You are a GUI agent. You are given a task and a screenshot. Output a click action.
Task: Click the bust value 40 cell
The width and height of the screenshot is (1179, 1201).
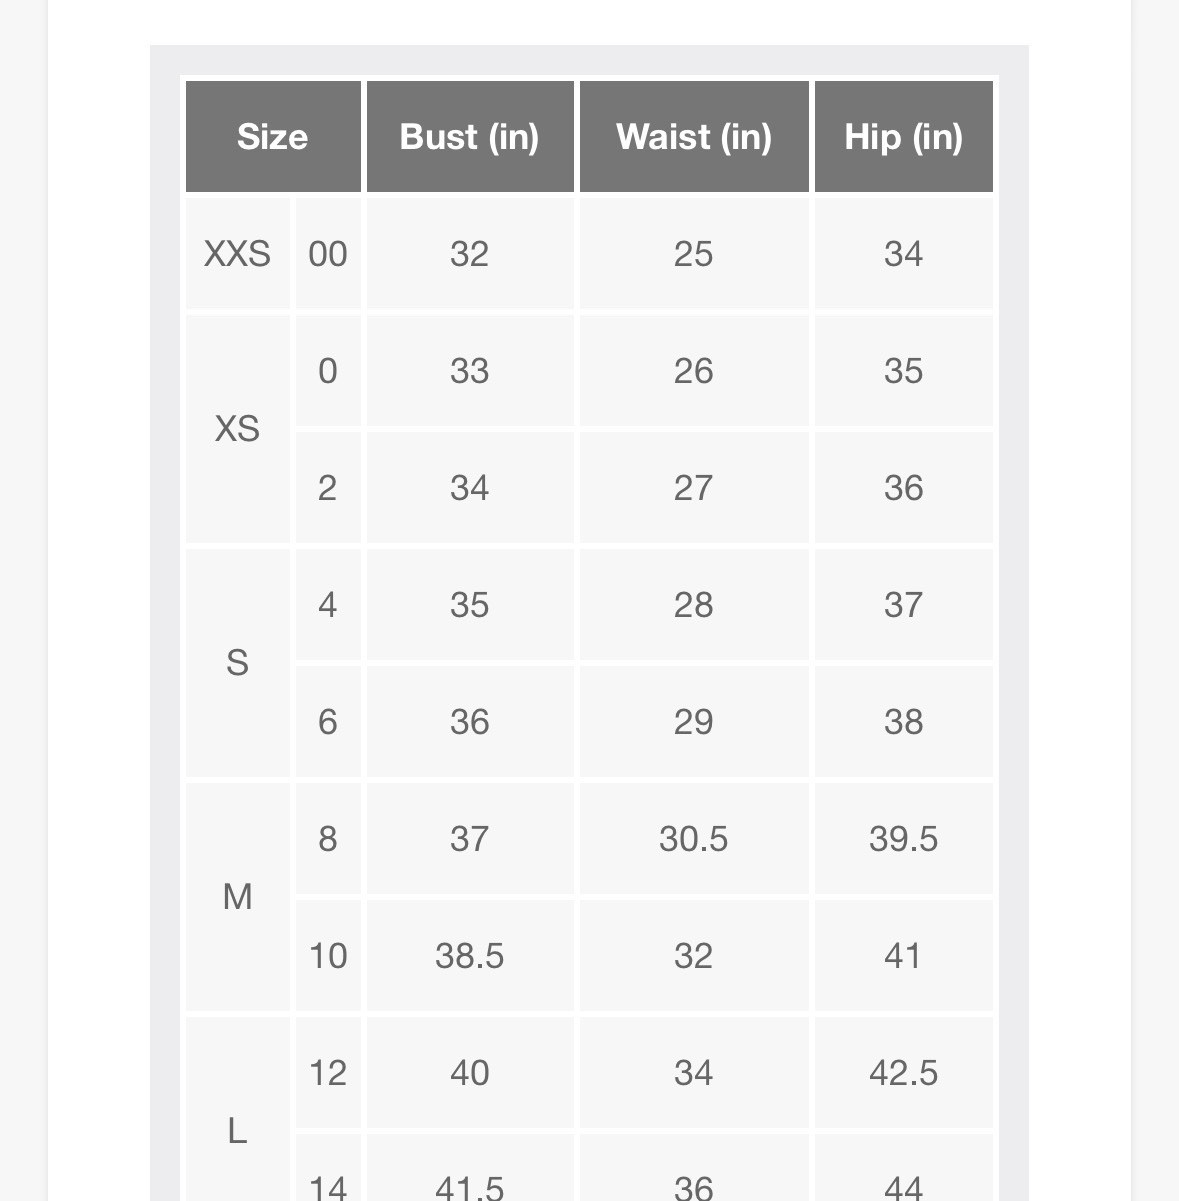tap(470, 1072)
